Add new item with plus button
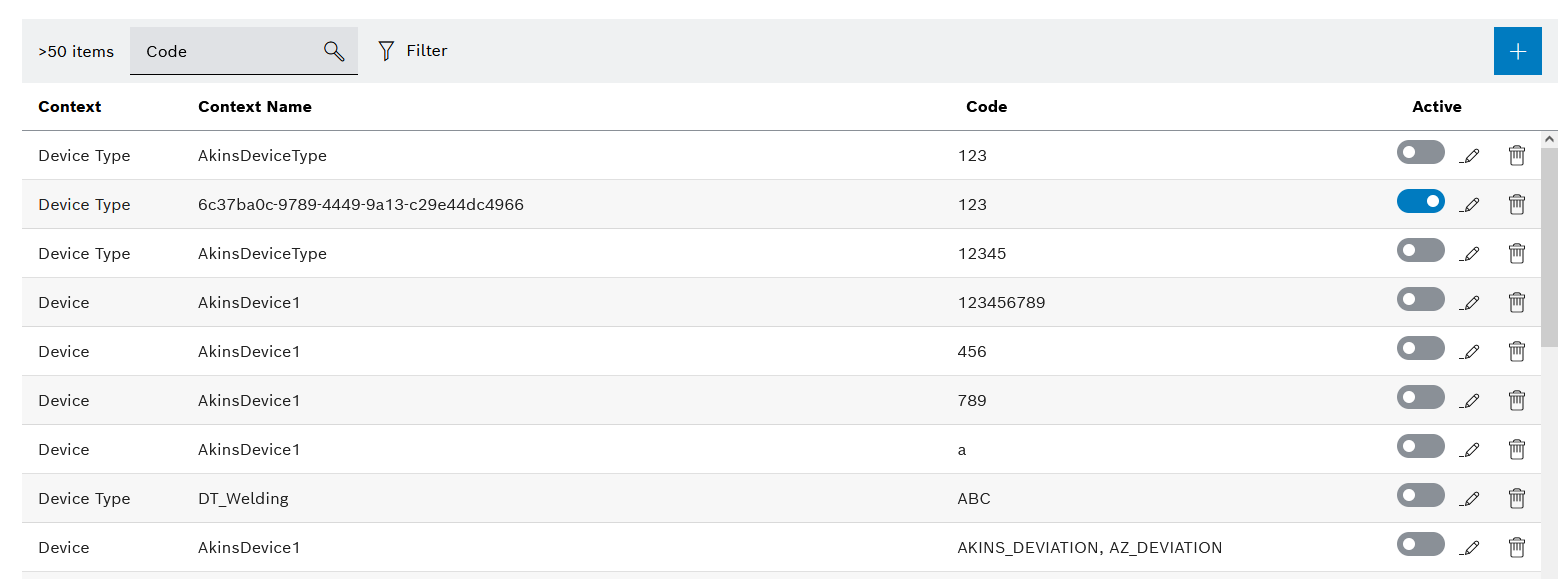The height and width of the screenshot is (579, 1566). [1518, 51]
